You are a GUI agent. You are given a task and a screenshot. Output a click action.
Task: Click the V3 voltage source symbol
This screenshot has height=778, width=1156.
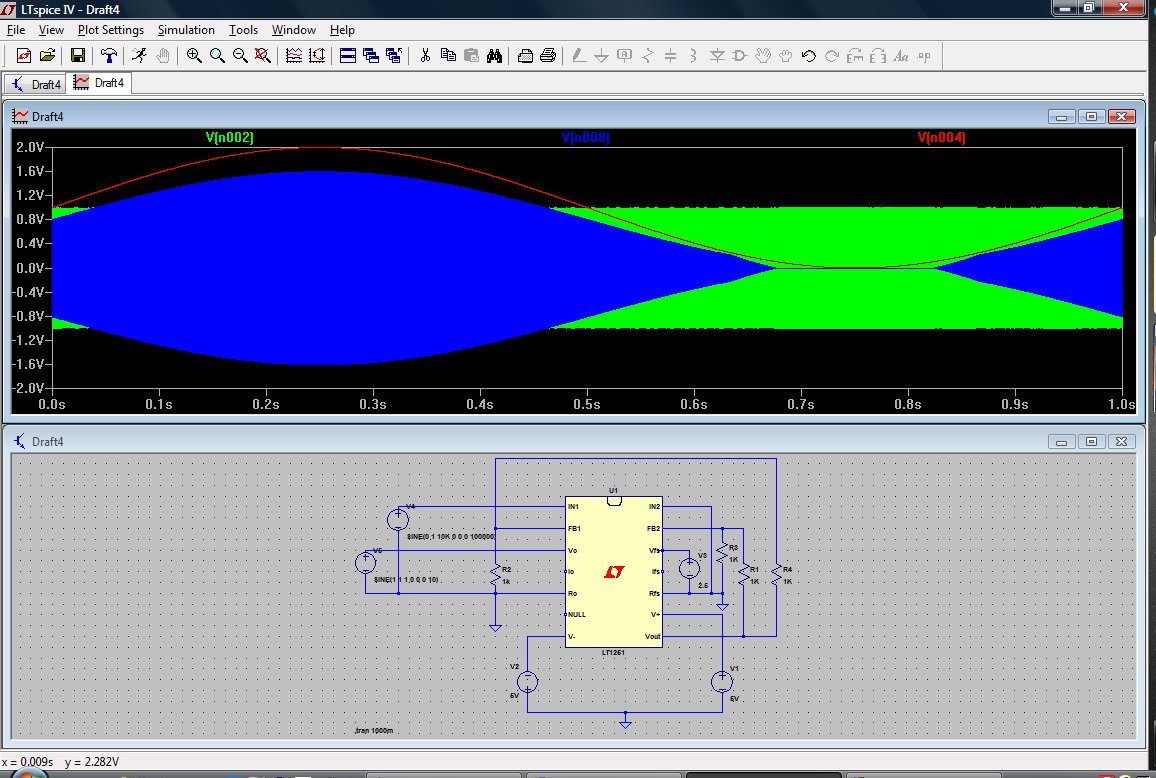(689, 568)
